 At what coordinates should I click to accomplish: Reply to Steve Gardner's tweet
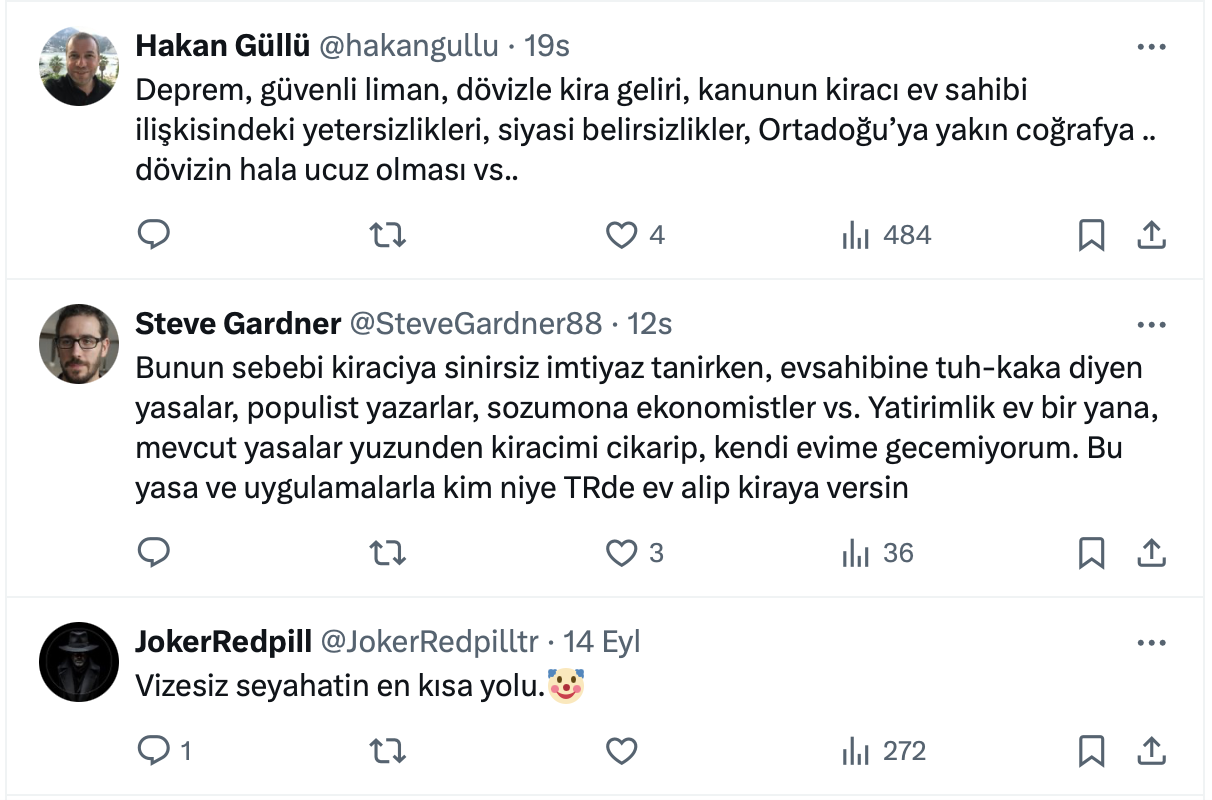point(153,553)
